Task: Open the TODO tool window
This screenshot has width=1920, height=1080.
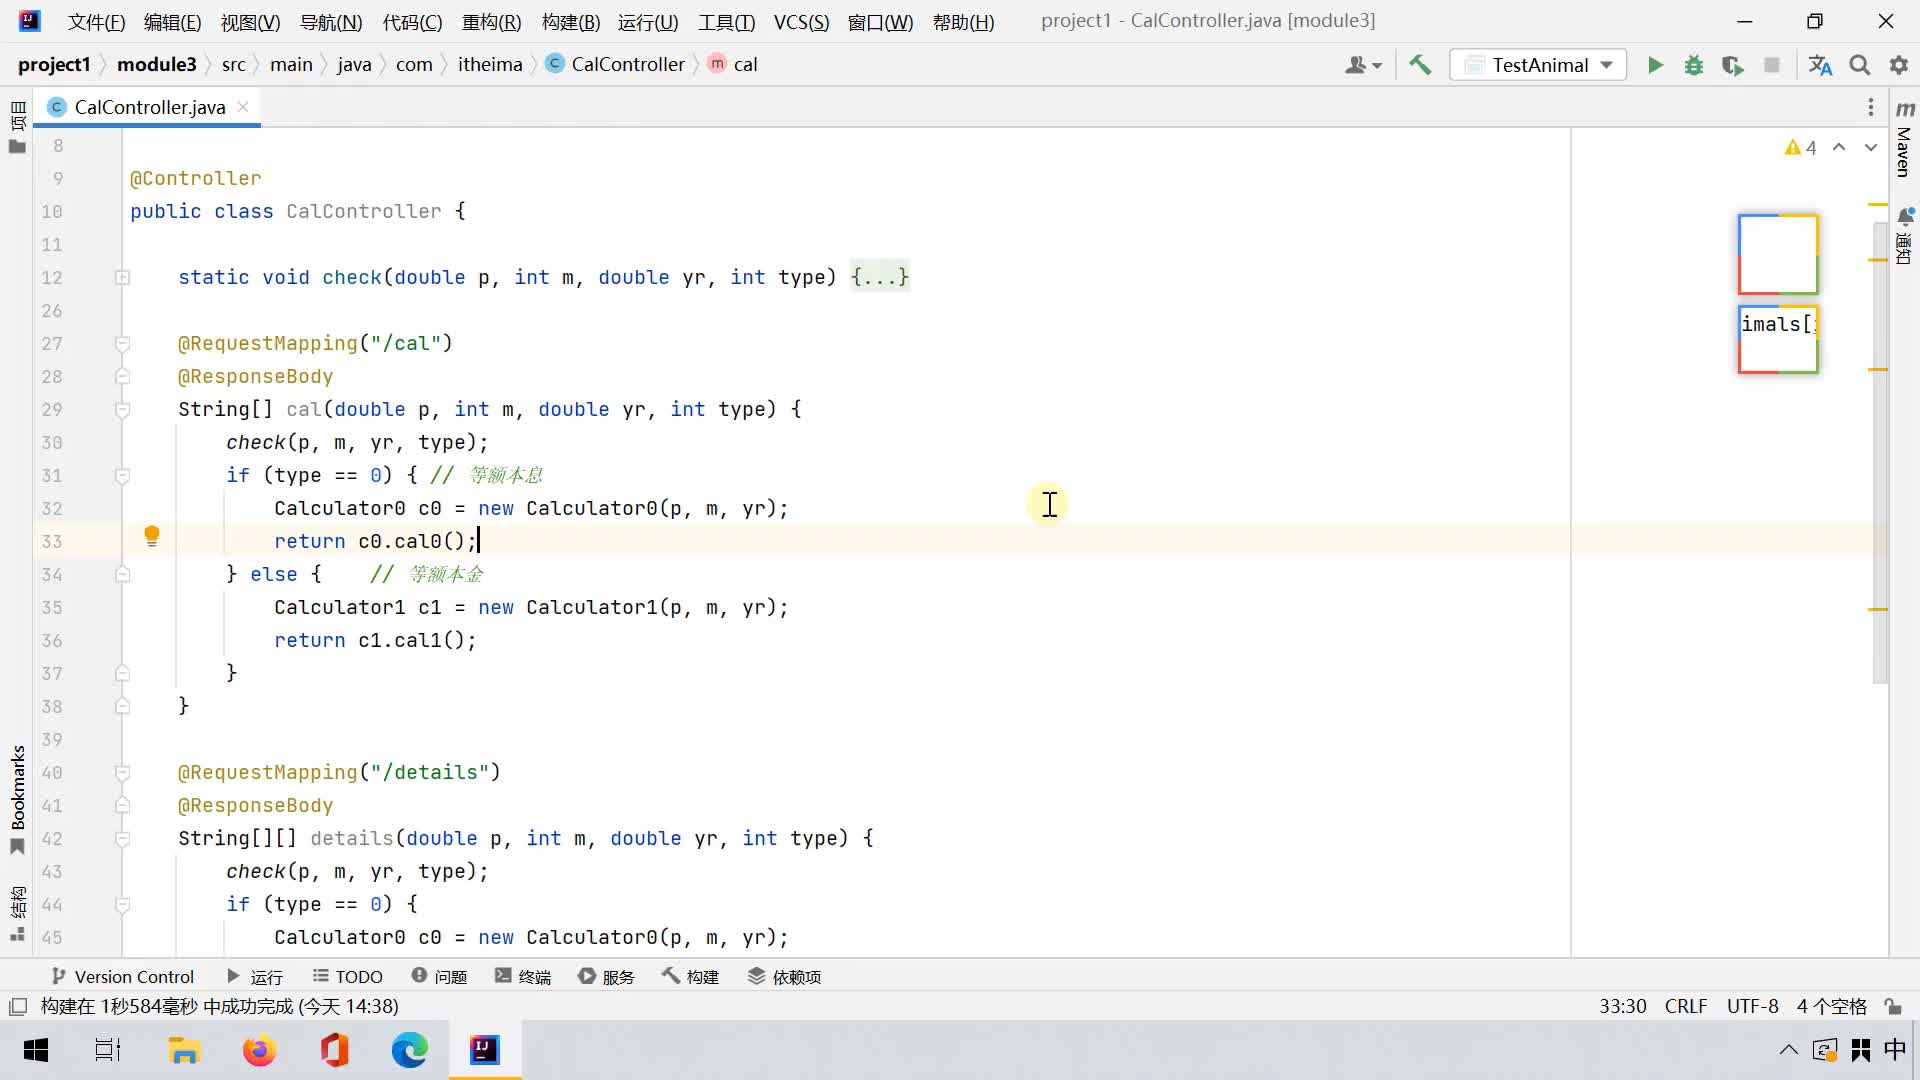Action: click(348, 976)
